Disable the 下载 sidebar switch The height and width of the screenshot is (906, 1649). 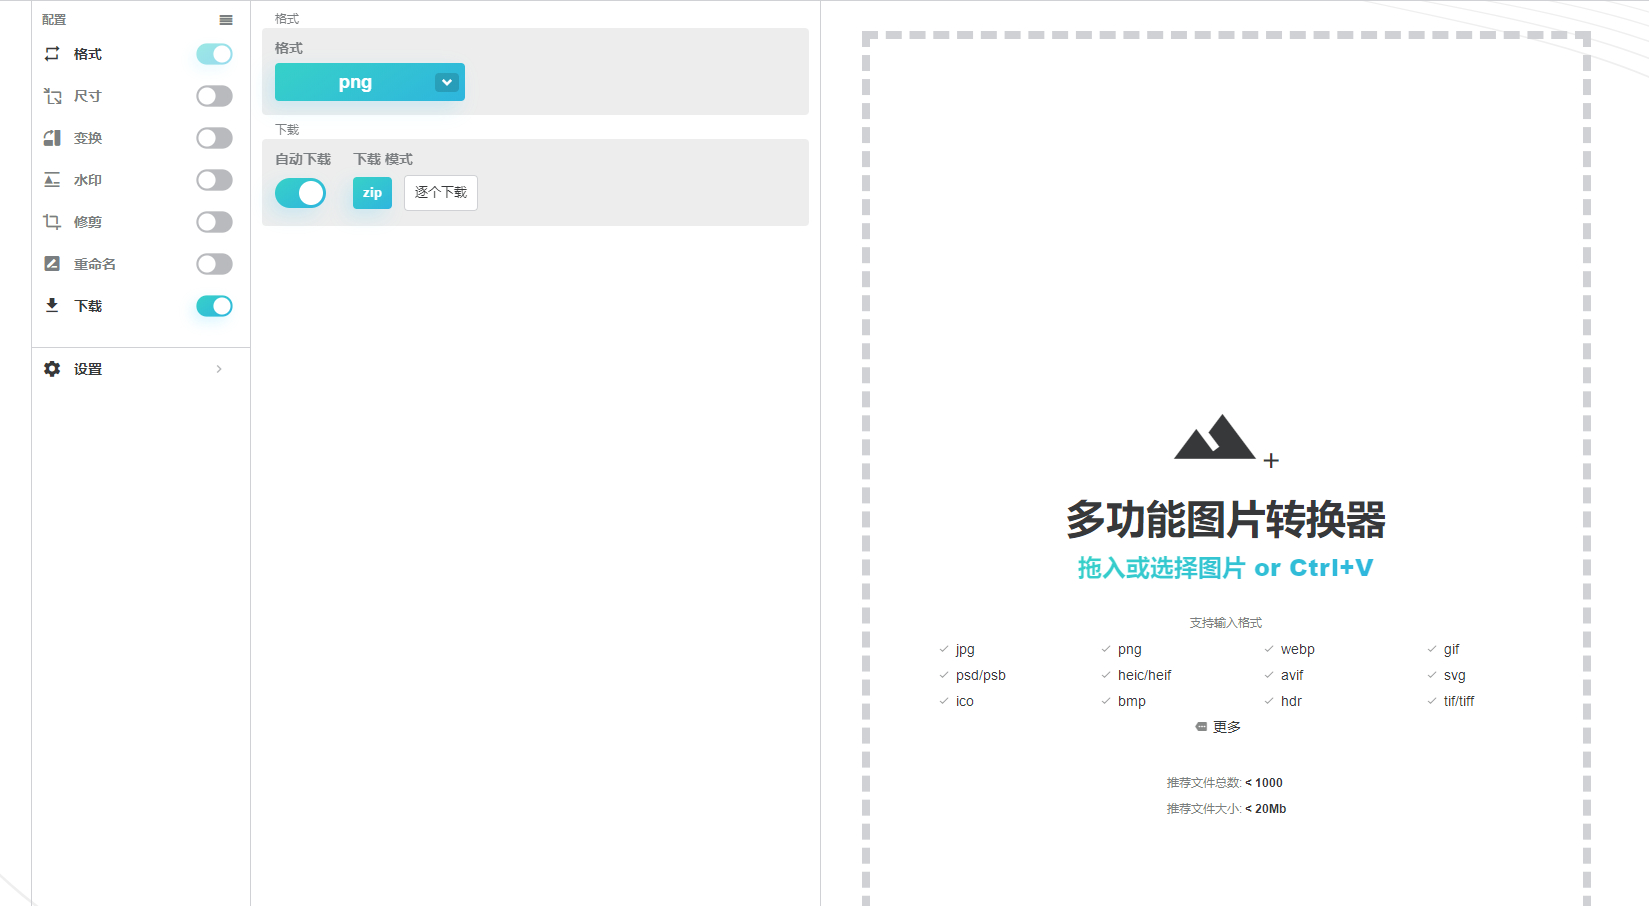(214, 306)
